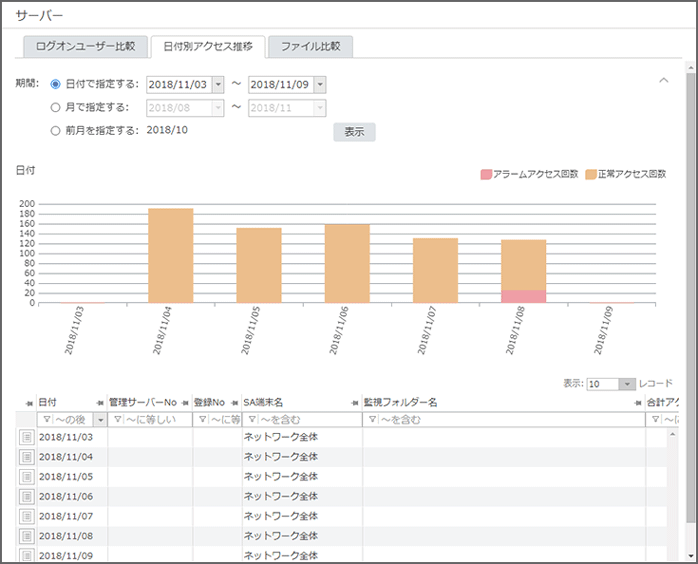Open 表示 record count dropdown
The image size is (698, 564).
(x=627, y=384)
